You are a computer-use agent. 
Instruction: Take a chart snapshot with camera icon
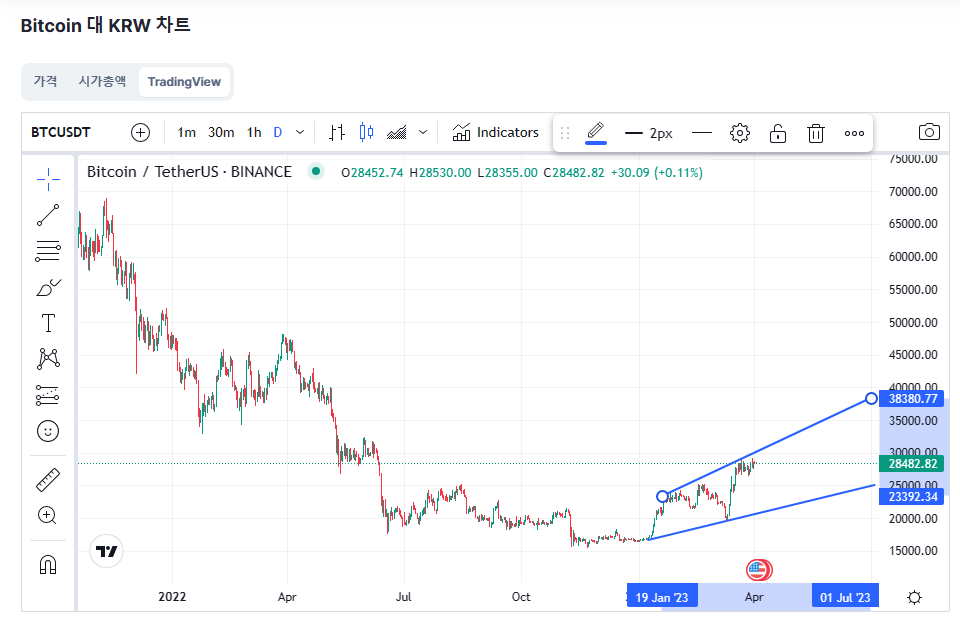[x=929, y=132]
